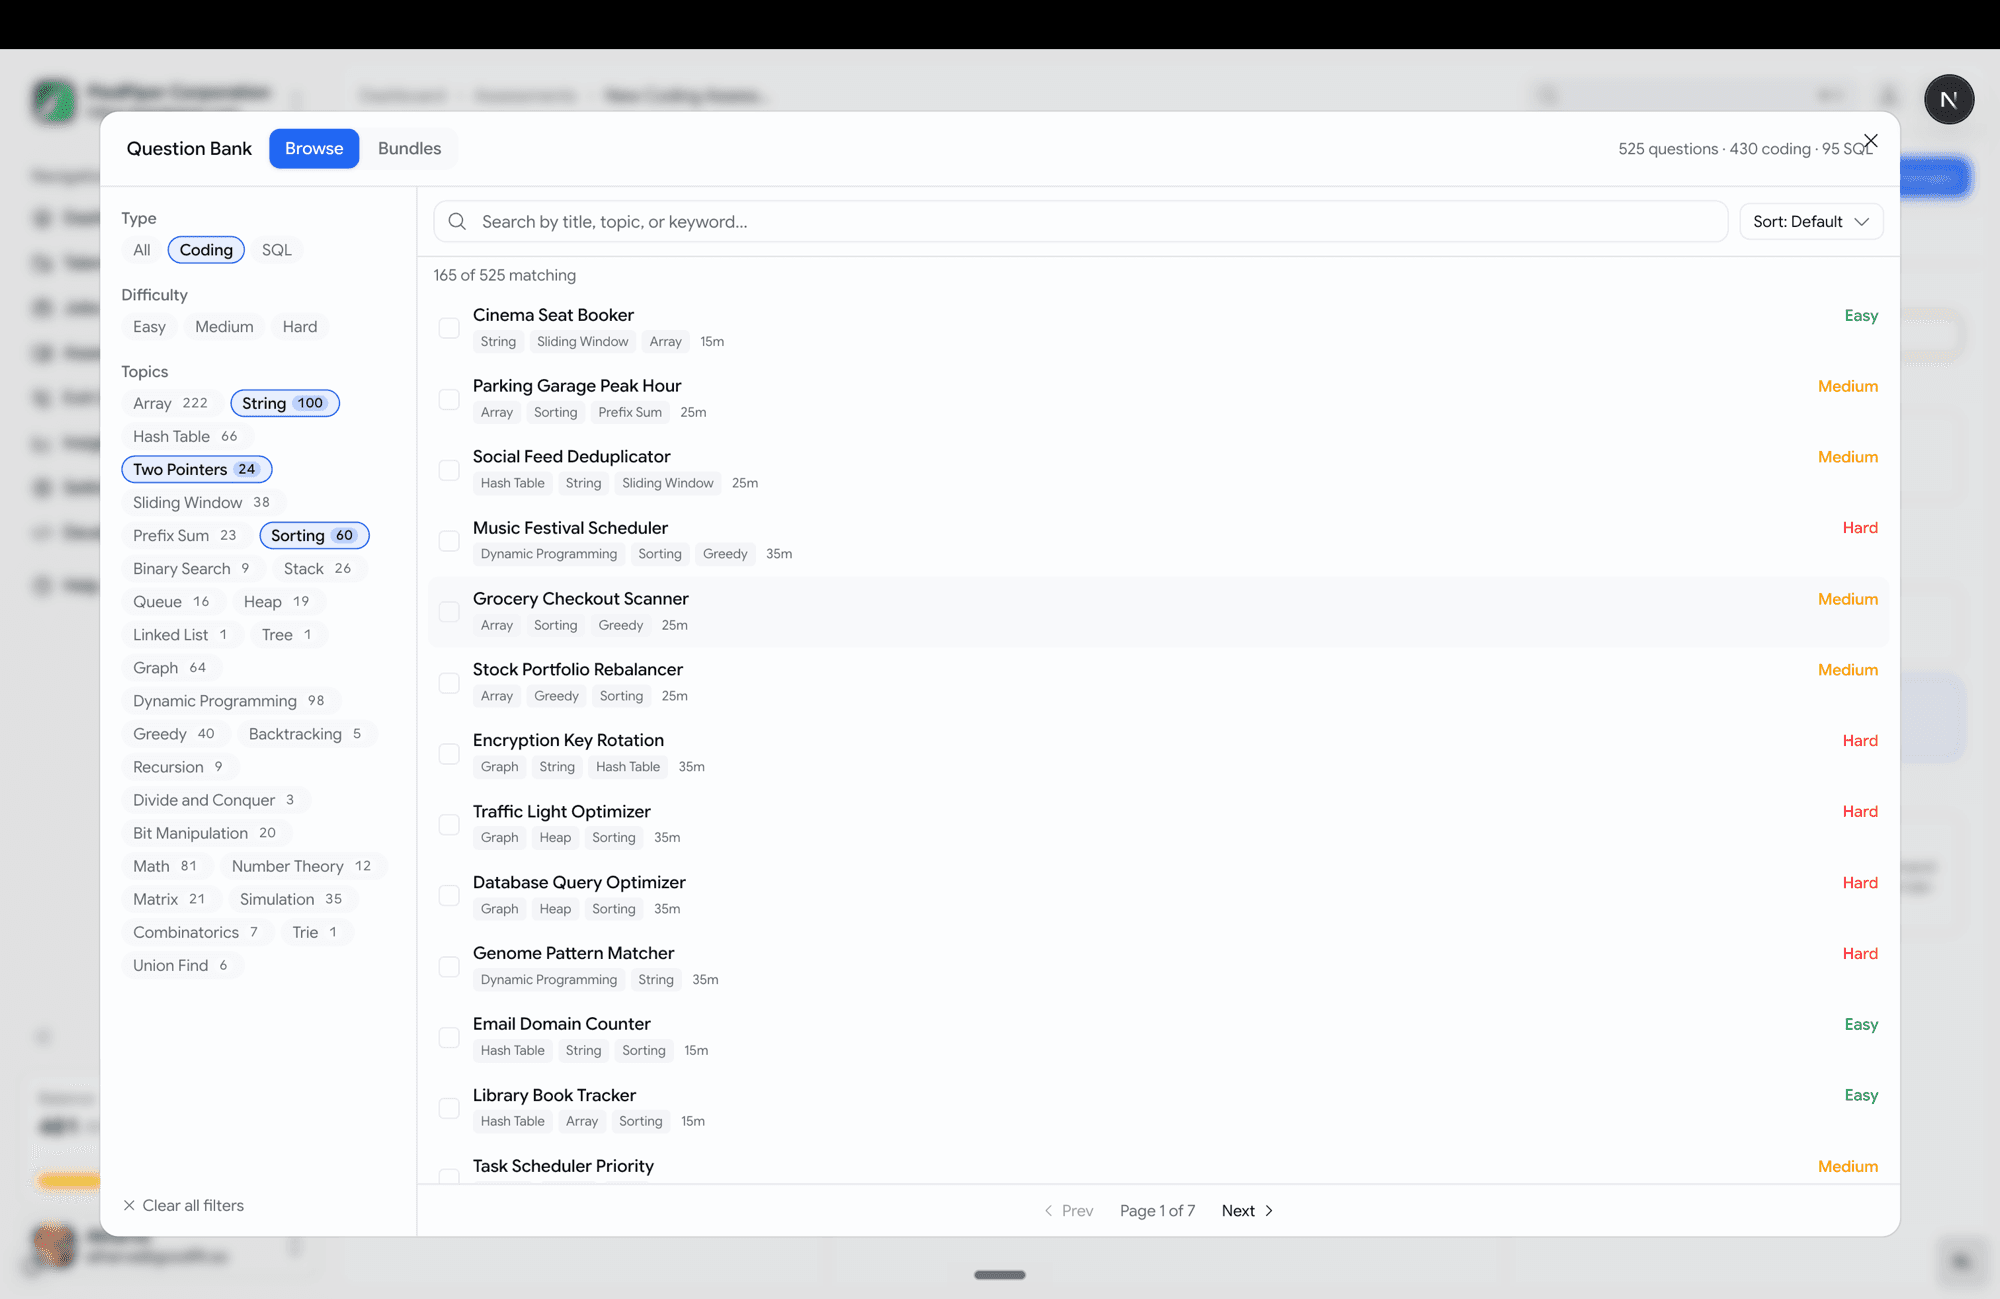The image size is (2000, 1299).
Task: Toggle the Bit Manipulation 20 topic
Action: pos(205,832)
